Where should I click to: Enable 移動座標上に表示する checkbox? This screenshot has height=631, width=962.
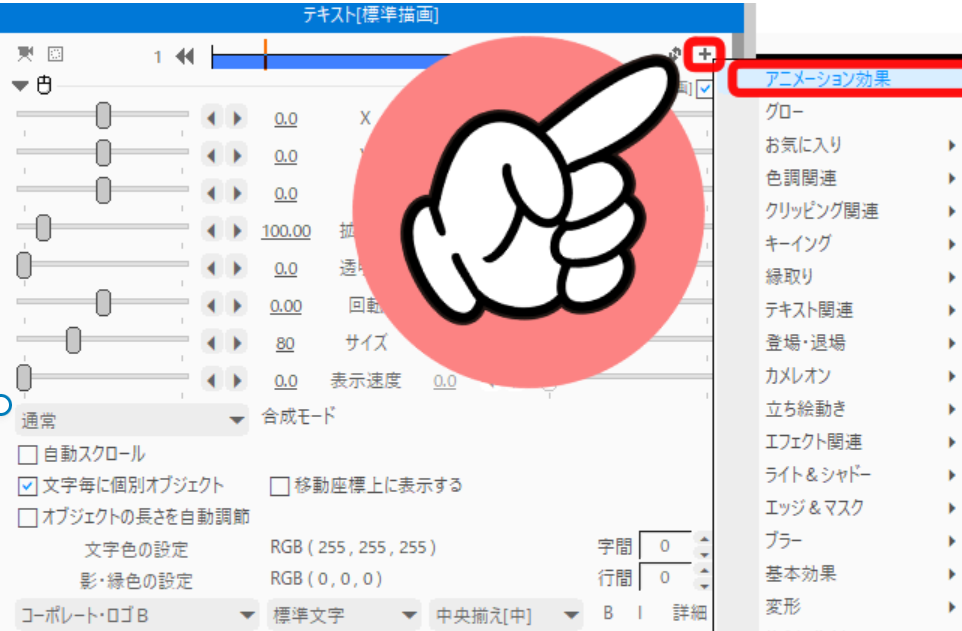279,486
